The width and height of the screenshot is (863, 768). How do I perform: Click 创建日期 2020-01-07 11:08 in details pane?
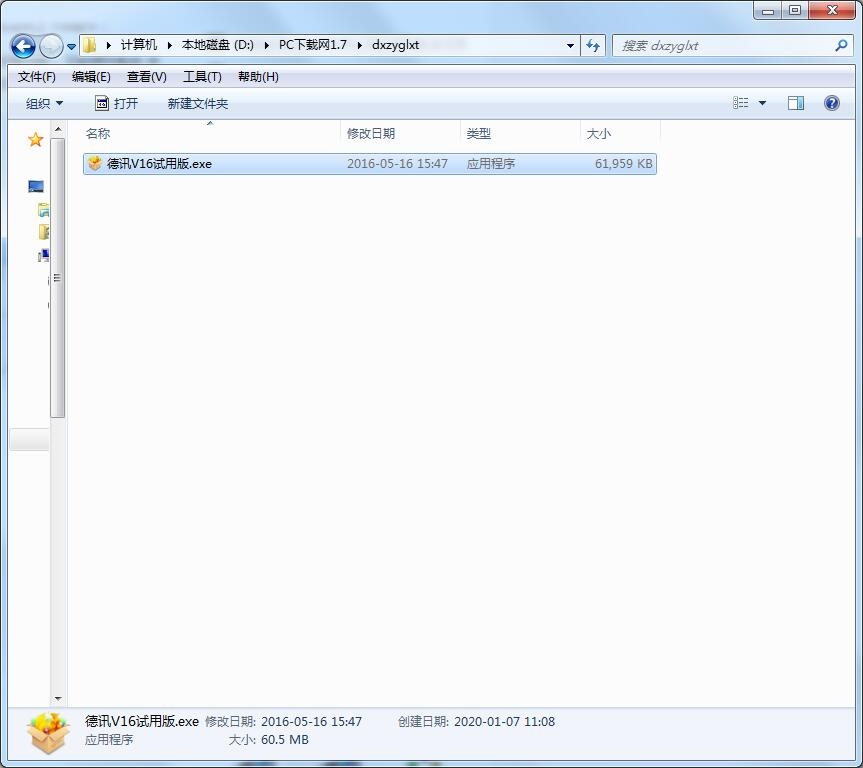(x=476, y=721)
